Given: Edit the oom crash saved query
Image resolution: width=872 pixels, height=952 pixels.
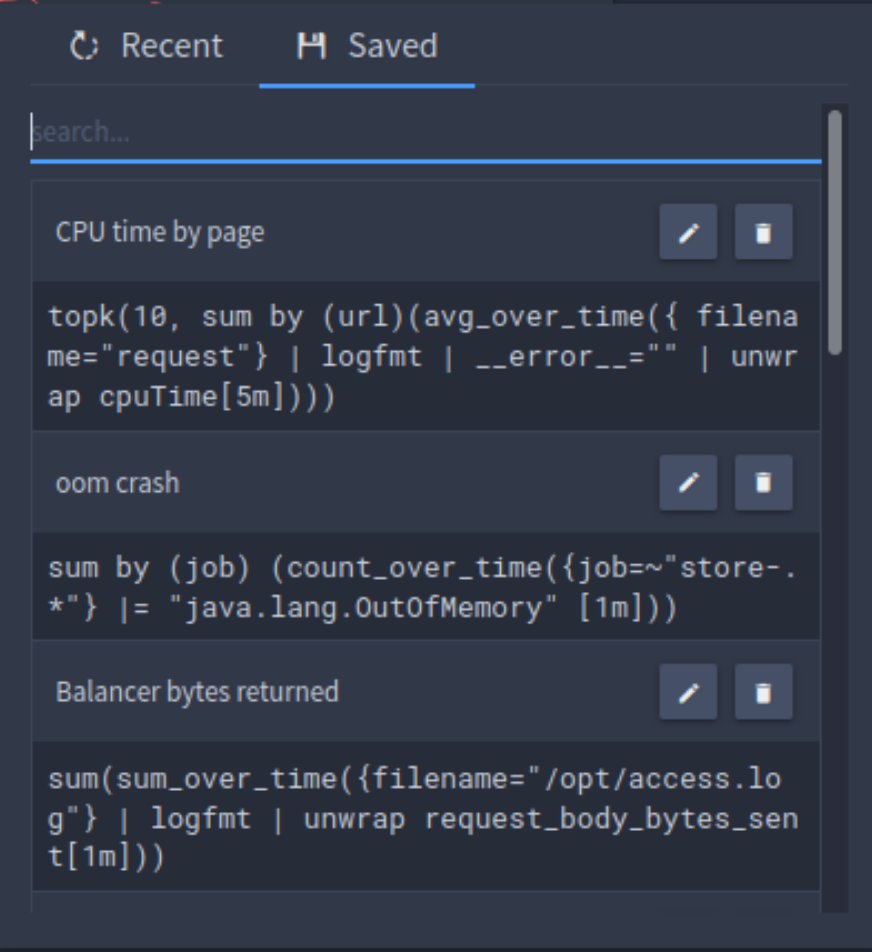Looking at the screenshot, I should [688, 483].
